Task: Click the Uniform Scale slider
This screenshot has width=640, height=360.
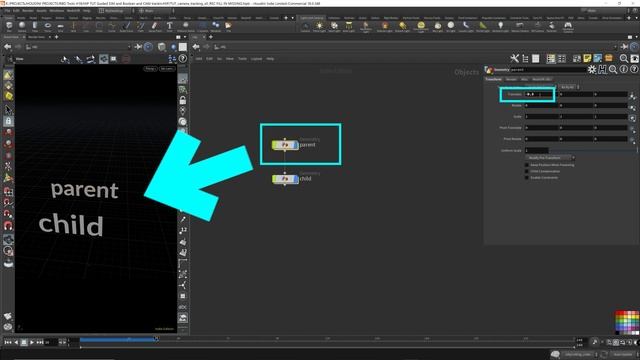Action: (x=593, y=151)
